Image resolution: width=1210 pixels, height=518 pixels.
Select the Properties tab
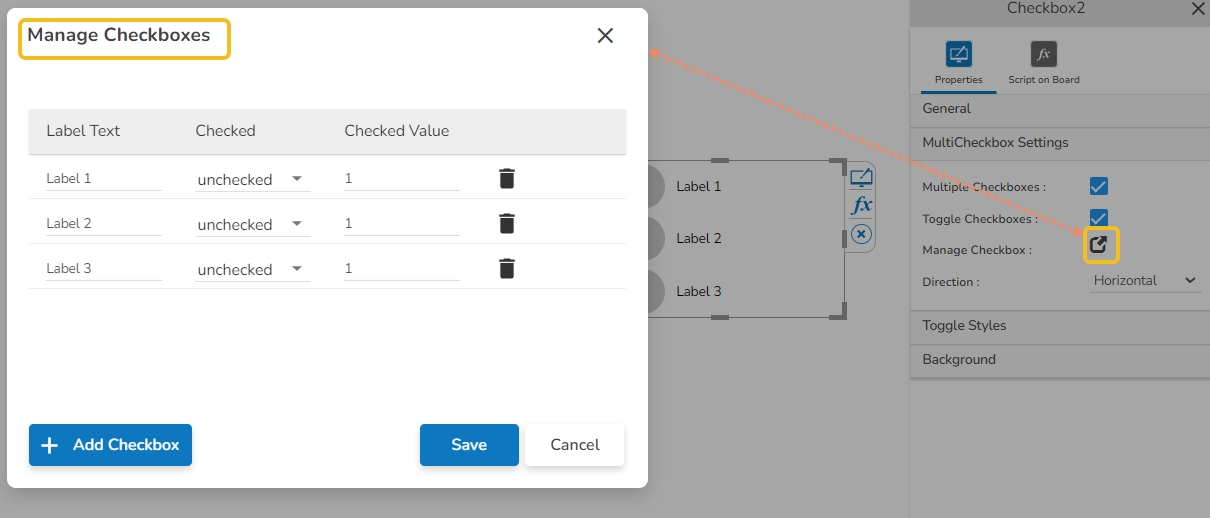(x=958, y=63)
